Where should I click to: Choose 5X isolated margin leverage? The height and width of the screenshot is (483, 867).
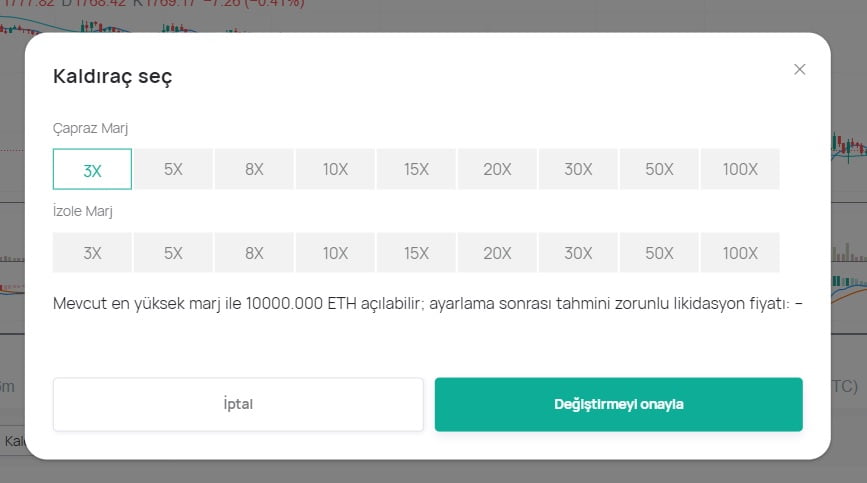tap(173, 253)
